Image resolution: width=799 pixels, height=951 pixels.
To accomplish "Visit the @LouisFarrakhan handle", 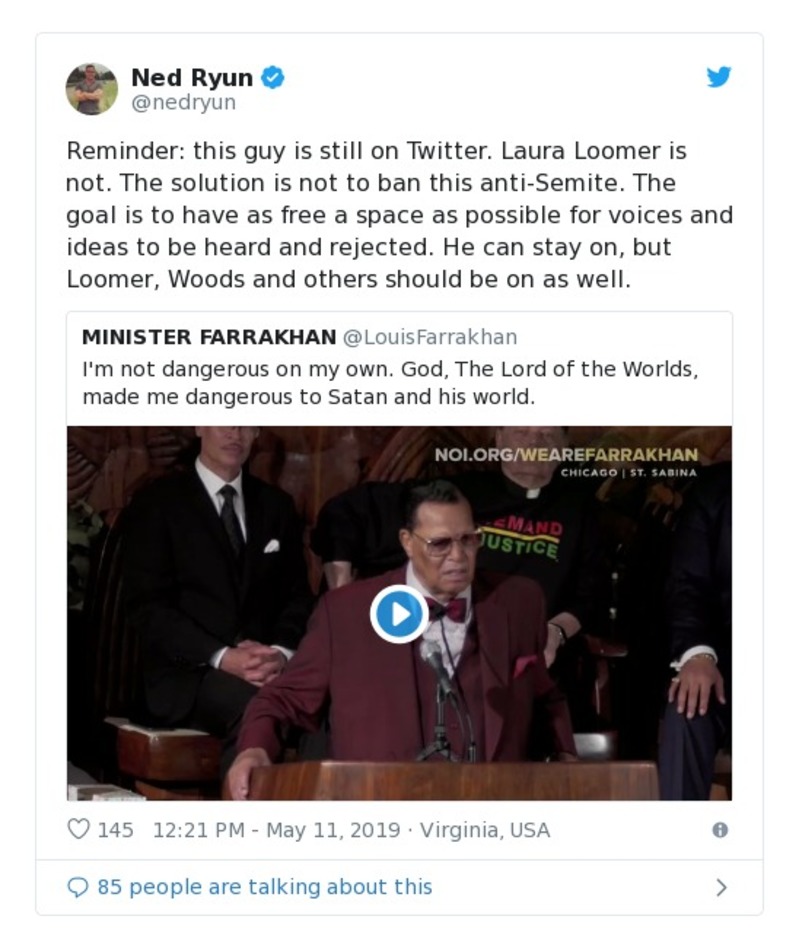I will 430,337.
